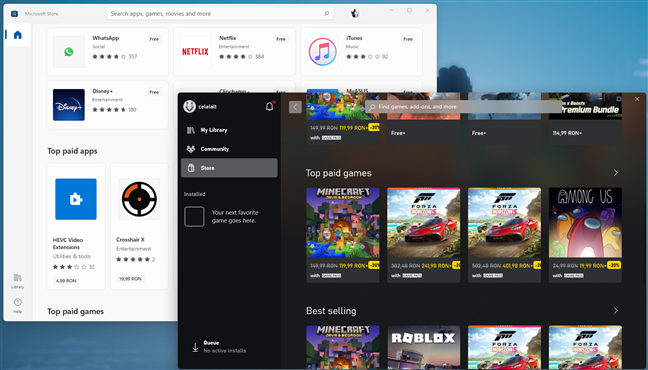Image resolution: width=648 pixels, height=370 pixels.
Task: Click the Find games, add-ons search field
Action: pyautogui.click(x=463, y=107)
